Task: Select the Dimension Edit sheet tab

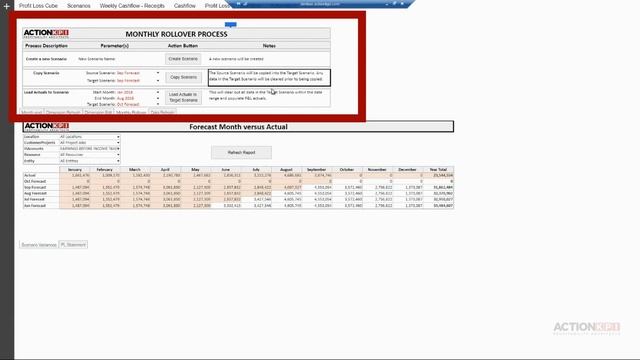Action: point(98,112)
